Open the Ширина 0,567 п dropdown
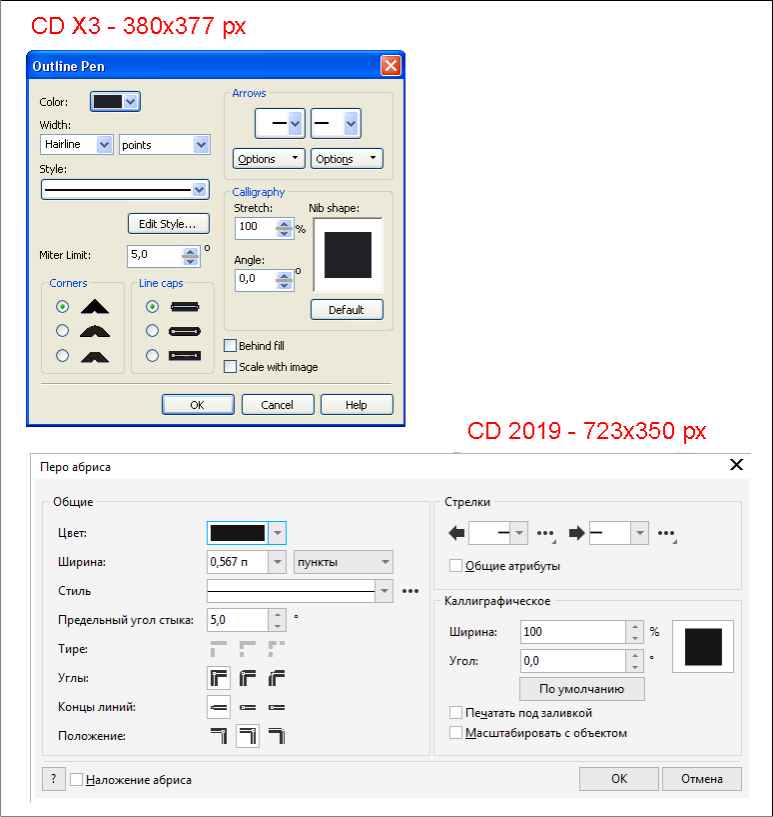 (x=277, y=562)
